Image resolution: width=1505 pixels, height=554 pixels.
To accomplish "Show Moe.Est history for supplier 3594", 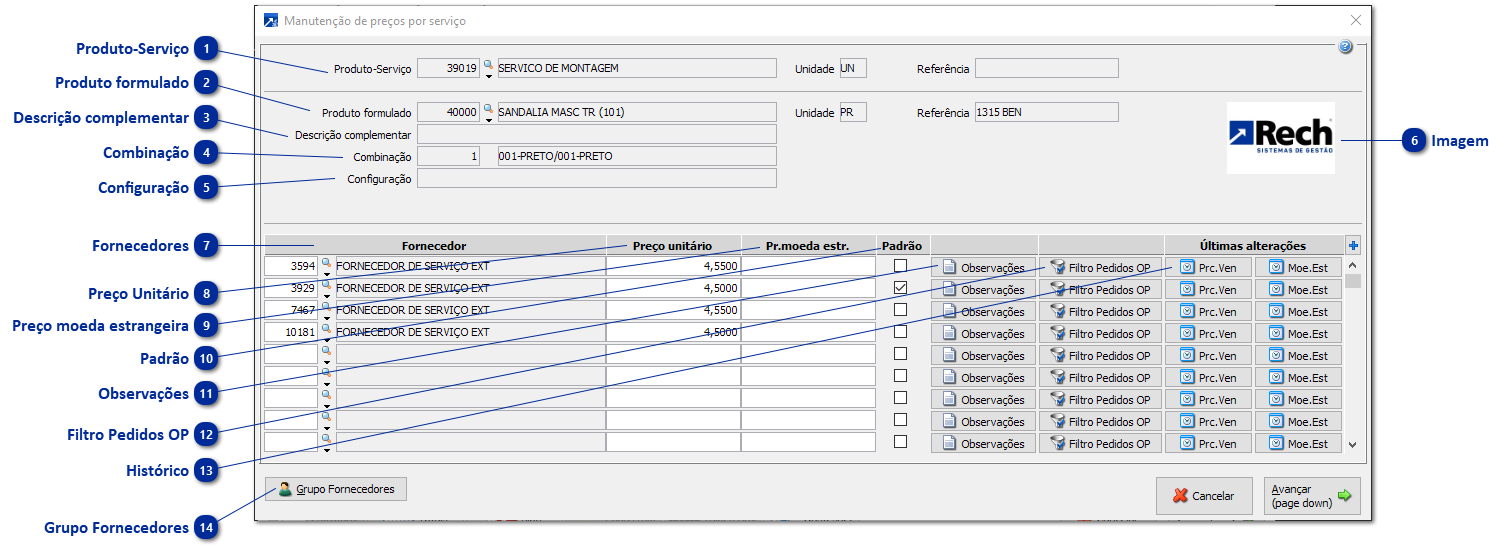I will (1298, 268).
